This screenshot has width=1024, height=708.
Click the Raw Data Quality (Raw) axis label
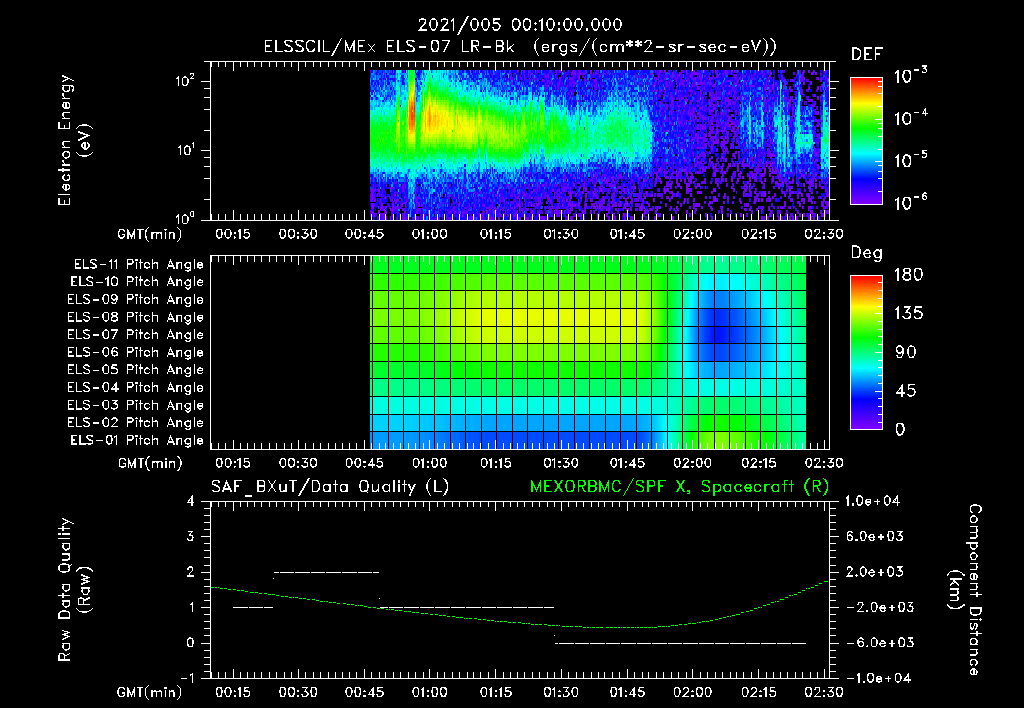tap(74, 590)
